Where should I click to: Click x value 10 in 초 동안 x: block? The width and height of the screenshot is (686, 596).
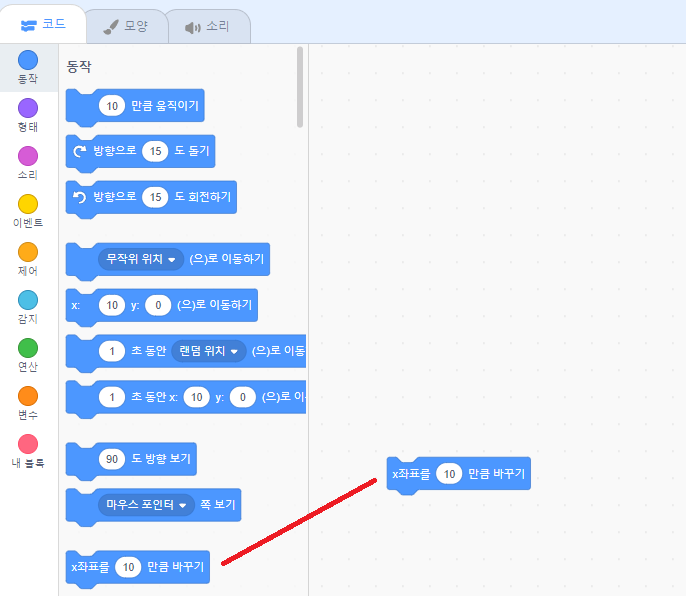(197, 397)
